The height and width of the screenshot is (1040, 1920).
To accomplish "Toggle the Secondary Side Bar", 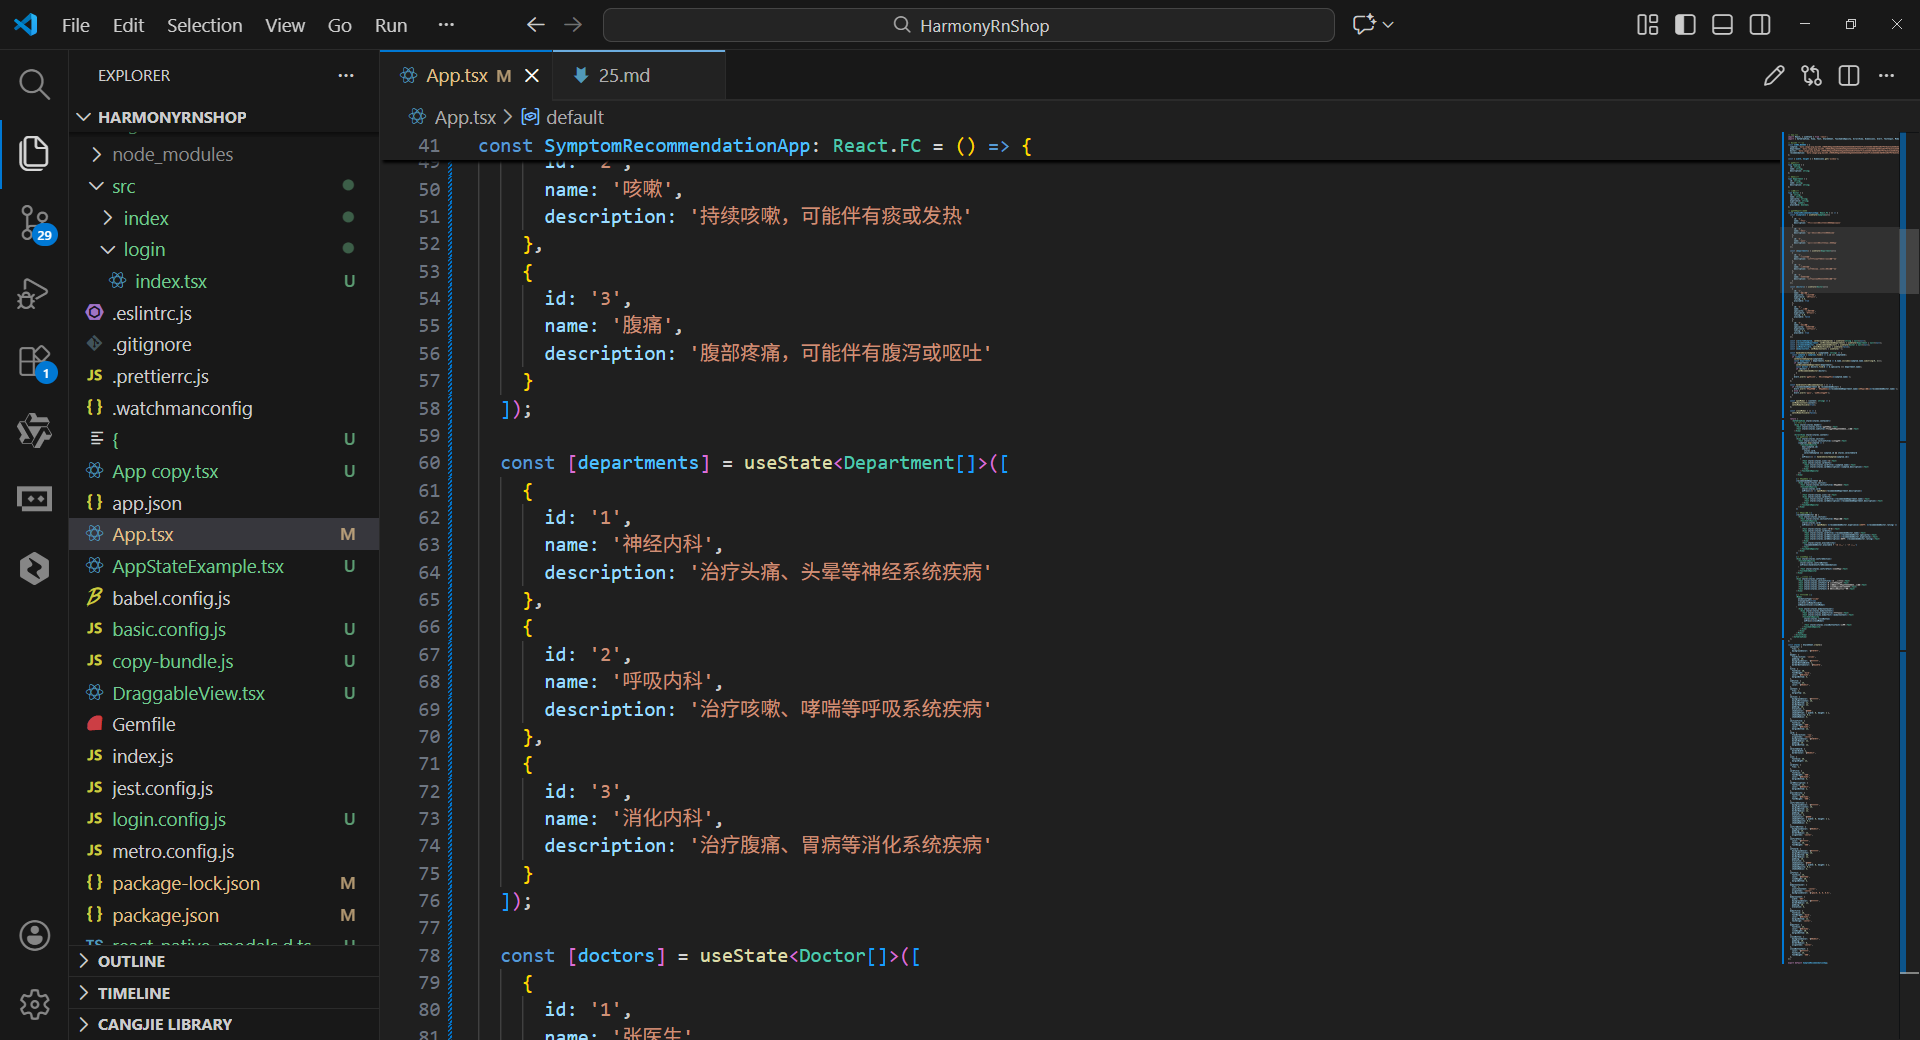I will point(1760,25).
